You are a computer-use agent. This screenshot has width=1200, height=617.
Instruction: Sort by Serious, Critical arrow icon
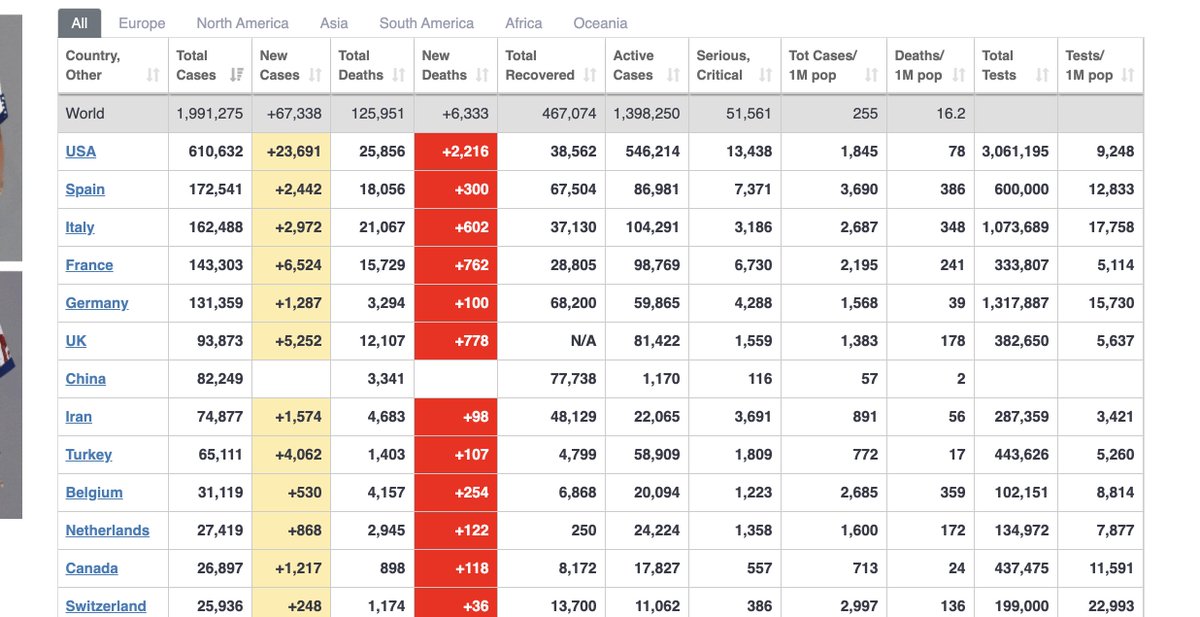pos(765,75)
